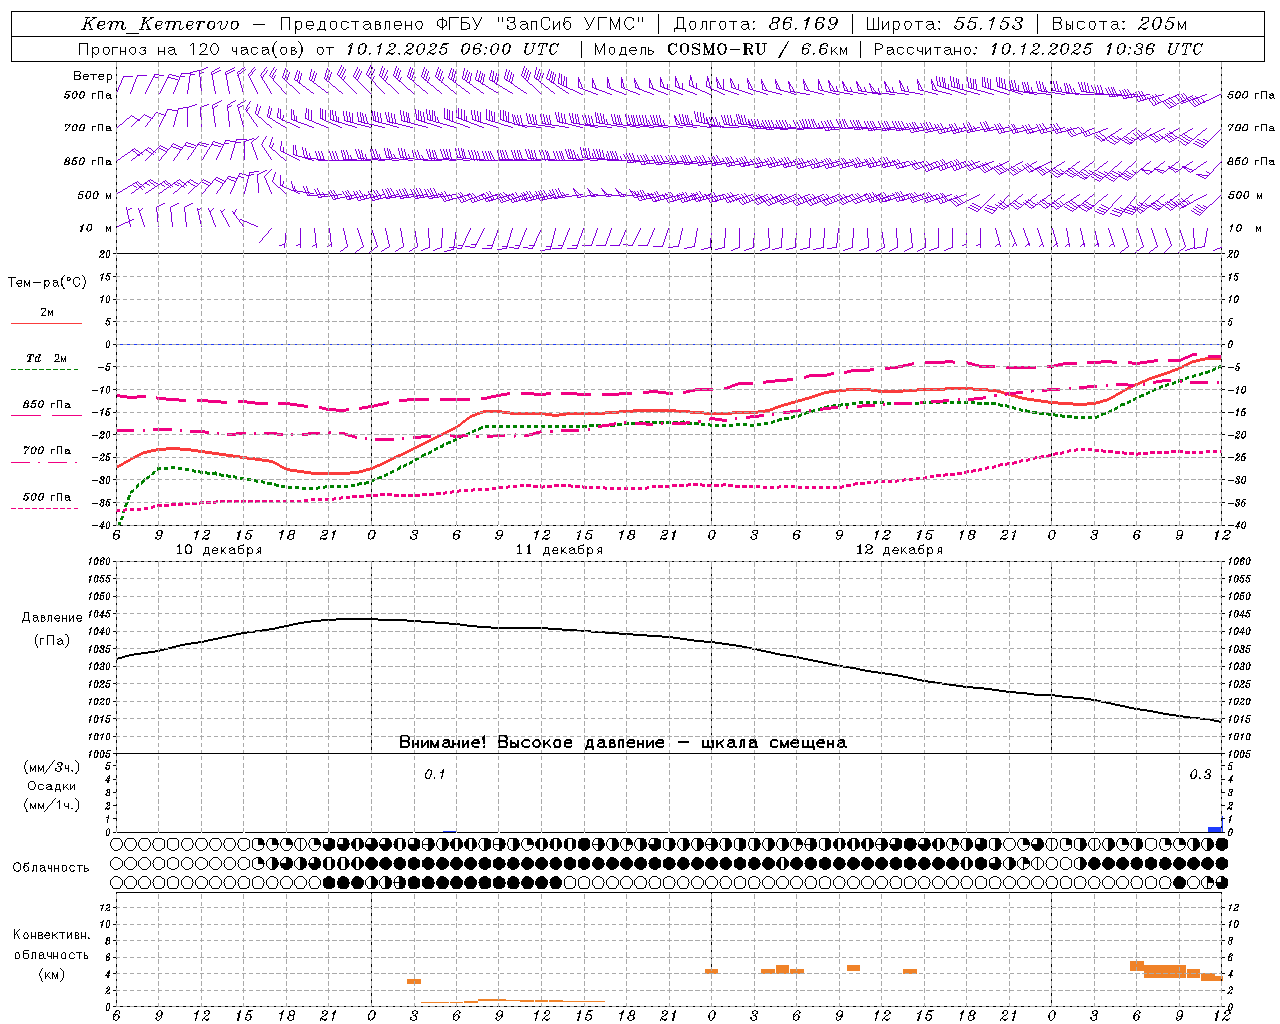The image size is (1280, 1024).
Task: Click the Td 2м dewpoint legend entry
Action: tap(46, 358)
